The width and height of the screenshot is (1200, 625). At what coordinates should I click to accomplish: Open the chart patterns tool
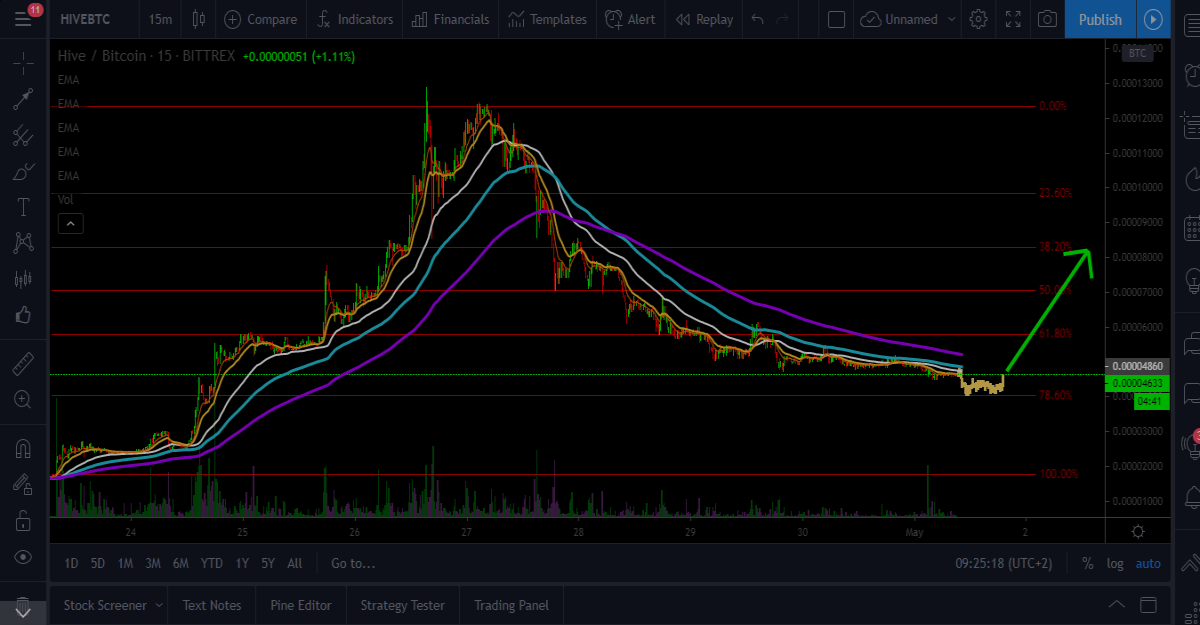point(24,242)
